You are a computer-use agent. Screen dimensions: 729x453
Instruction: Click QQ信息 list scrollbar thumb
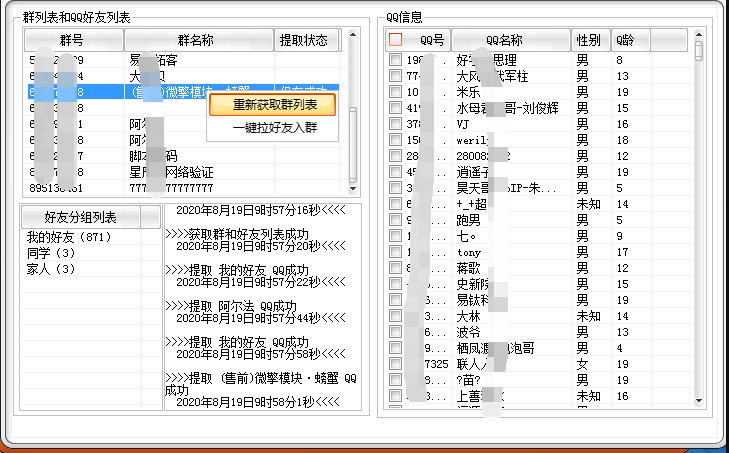click(x=699, y=51)
